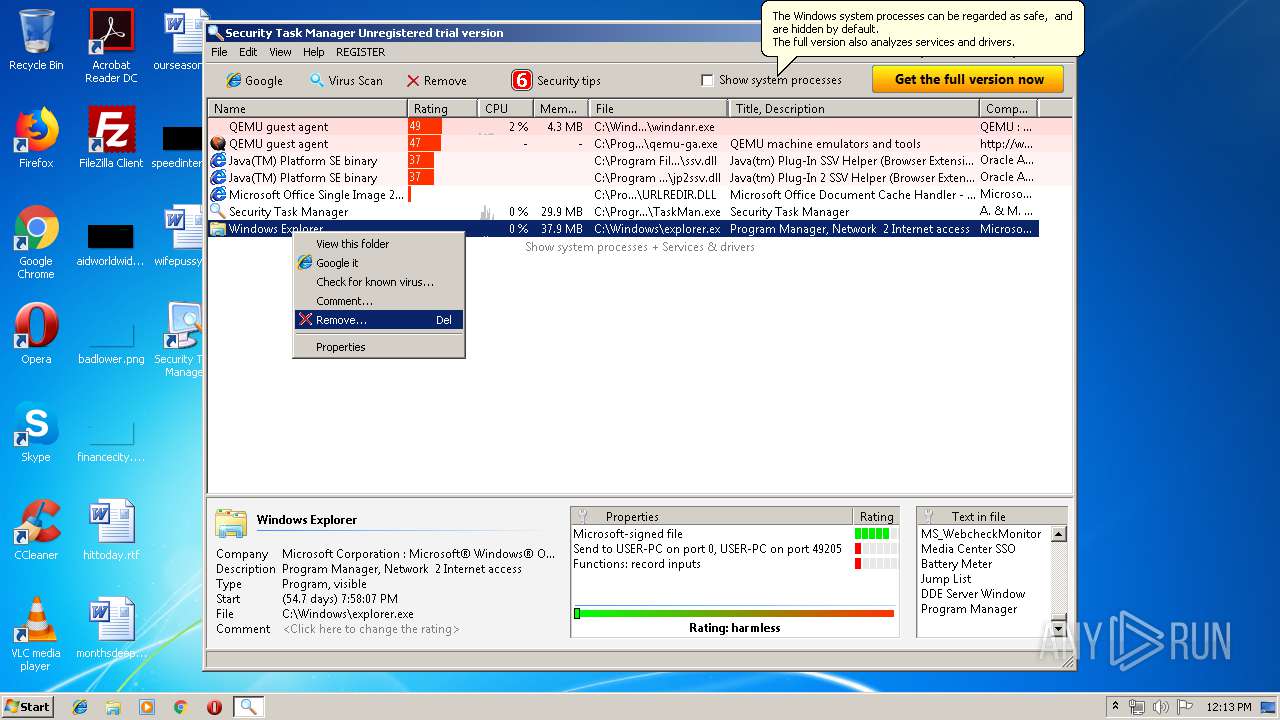The image size is (1280, 720).
Task: Select Battery Meter text entry
Action: [956, 564]
